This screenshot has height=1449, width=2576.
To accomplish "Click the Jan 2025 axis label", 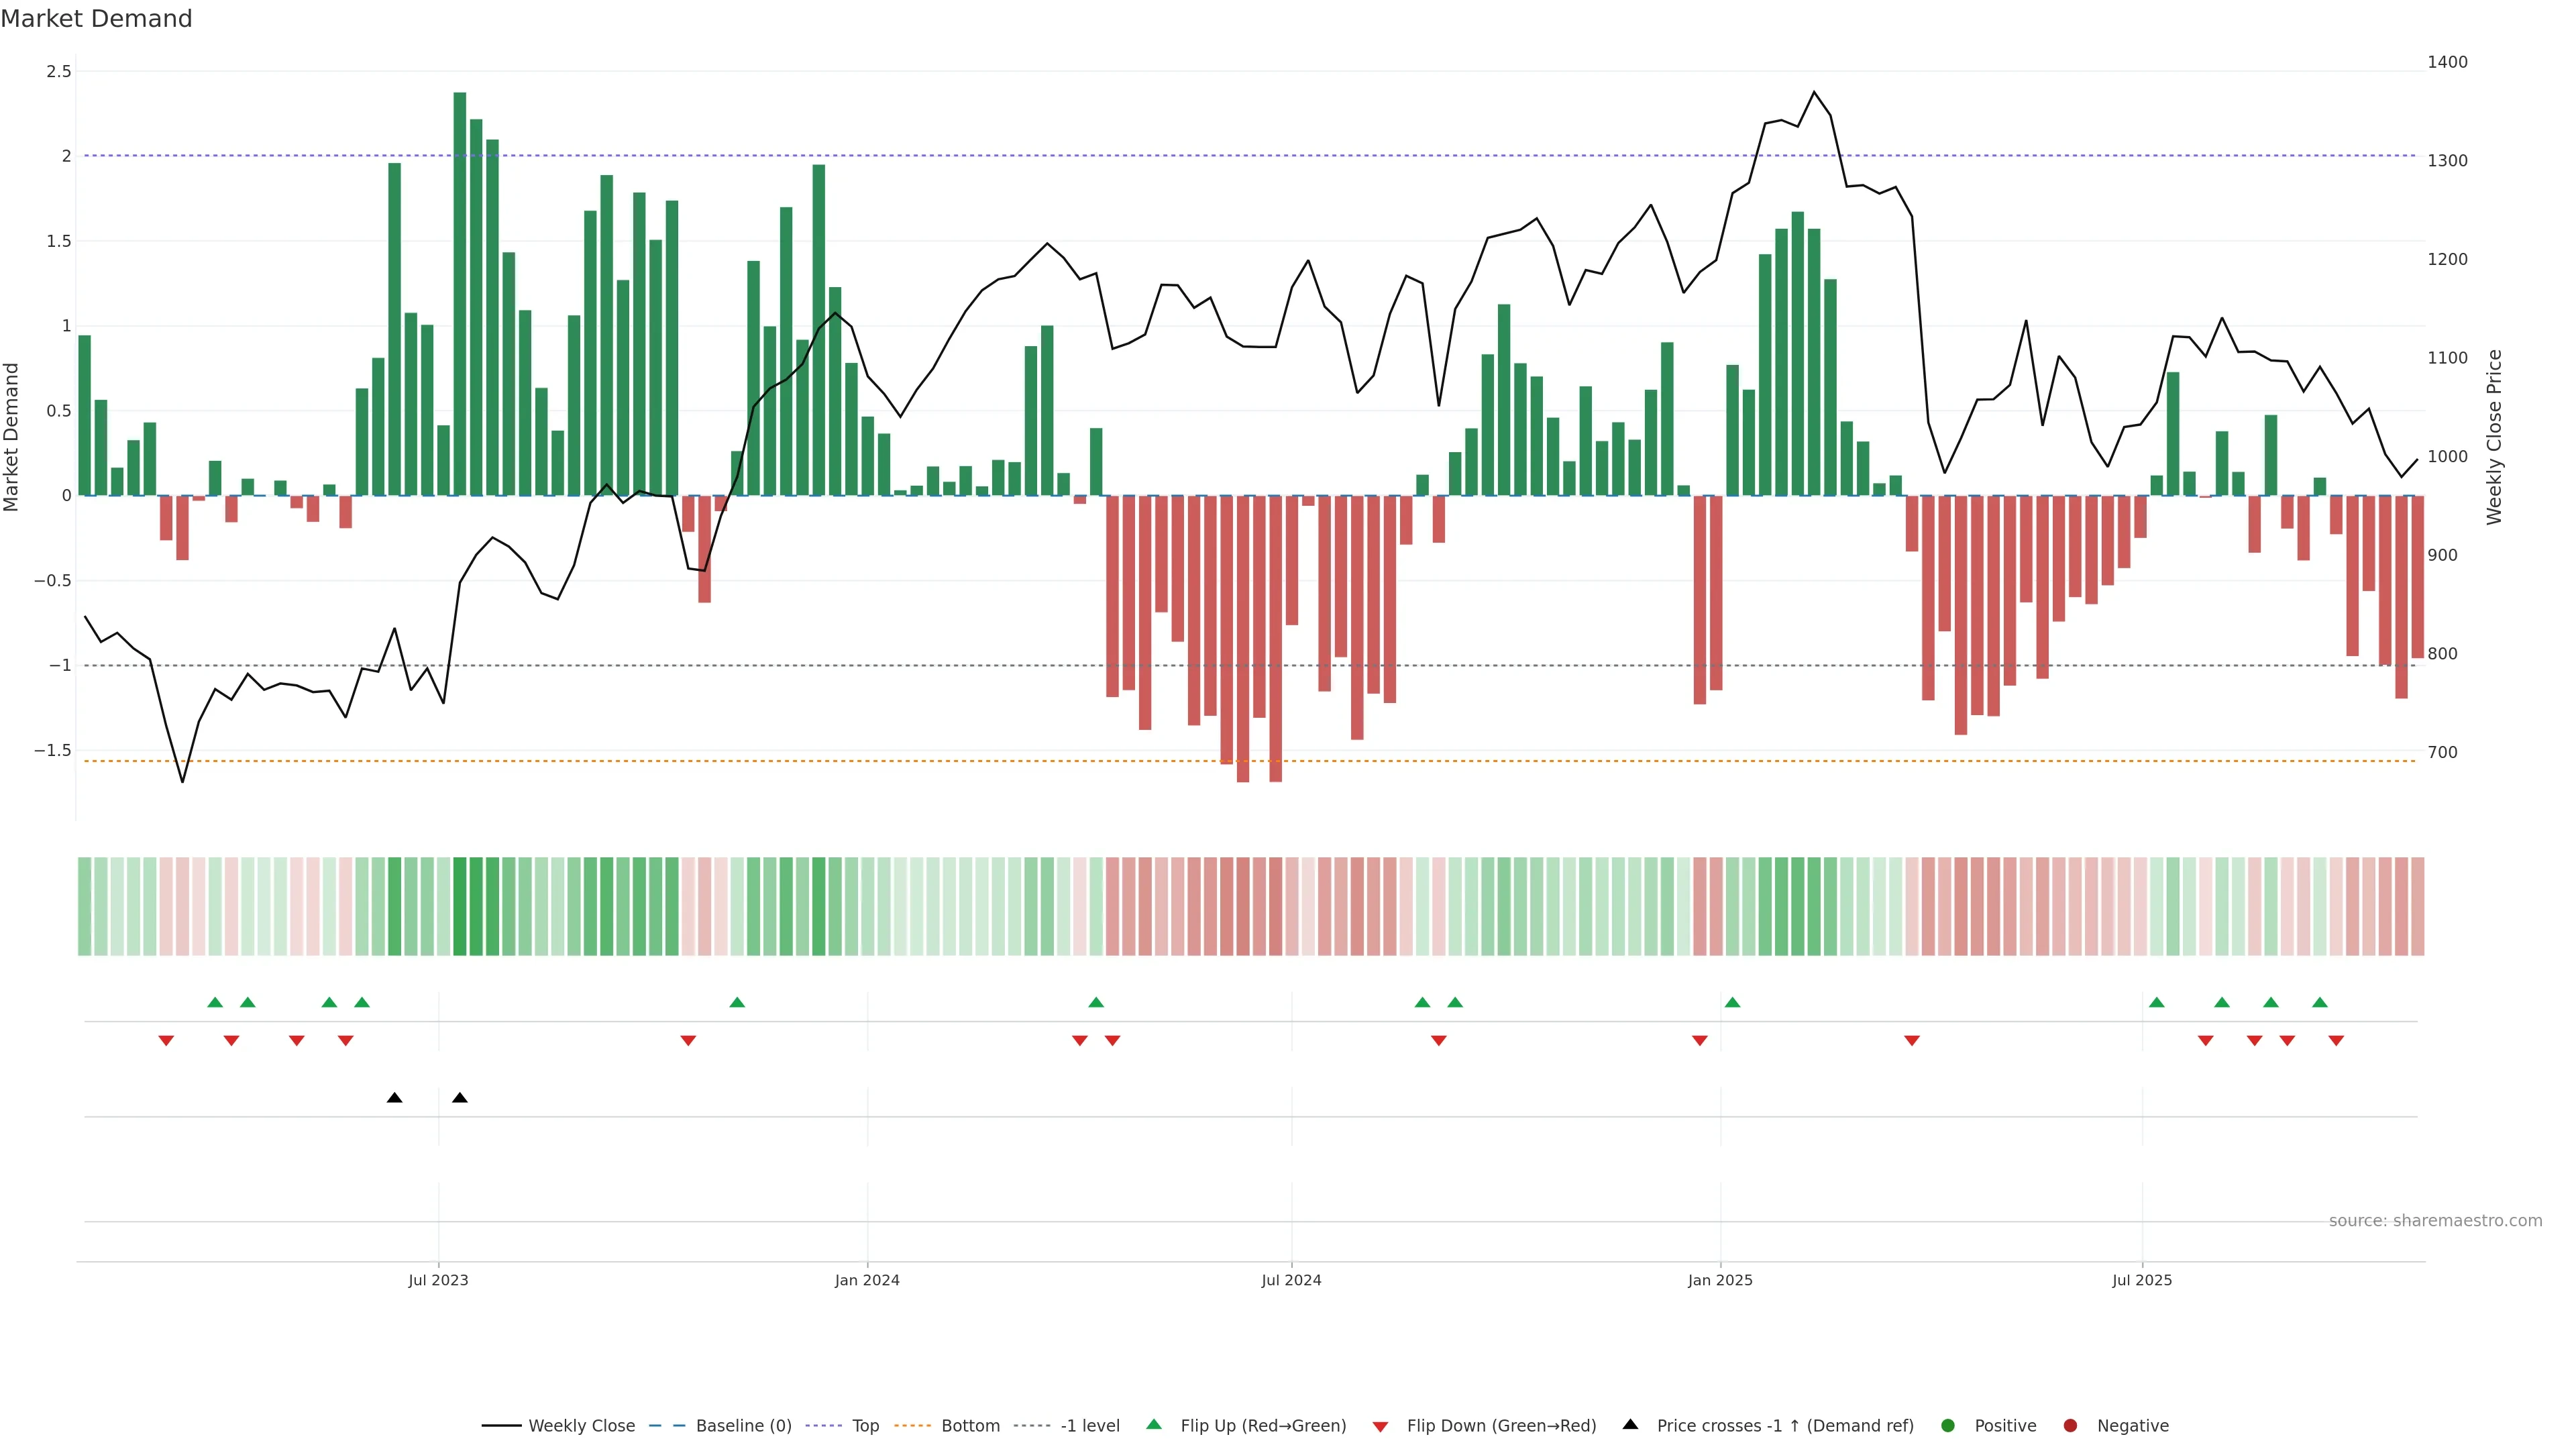I will 1720,1280.
